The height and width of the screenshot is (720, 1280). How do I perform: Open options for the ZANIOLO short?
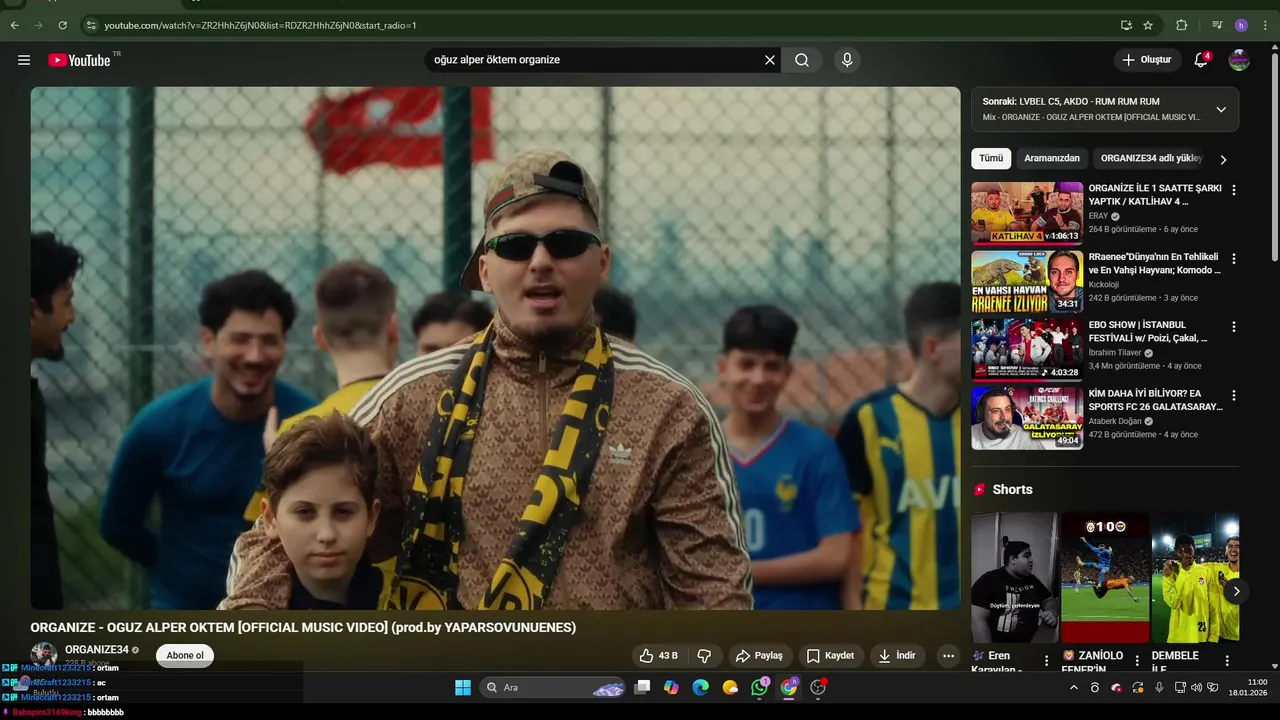click(1137, 661)
